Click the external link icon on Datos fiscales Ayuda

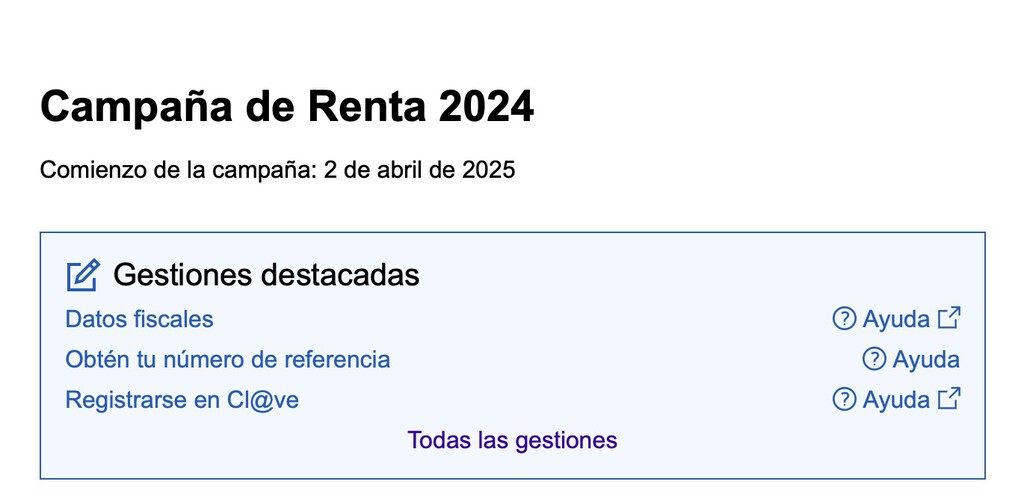point(950,318)
